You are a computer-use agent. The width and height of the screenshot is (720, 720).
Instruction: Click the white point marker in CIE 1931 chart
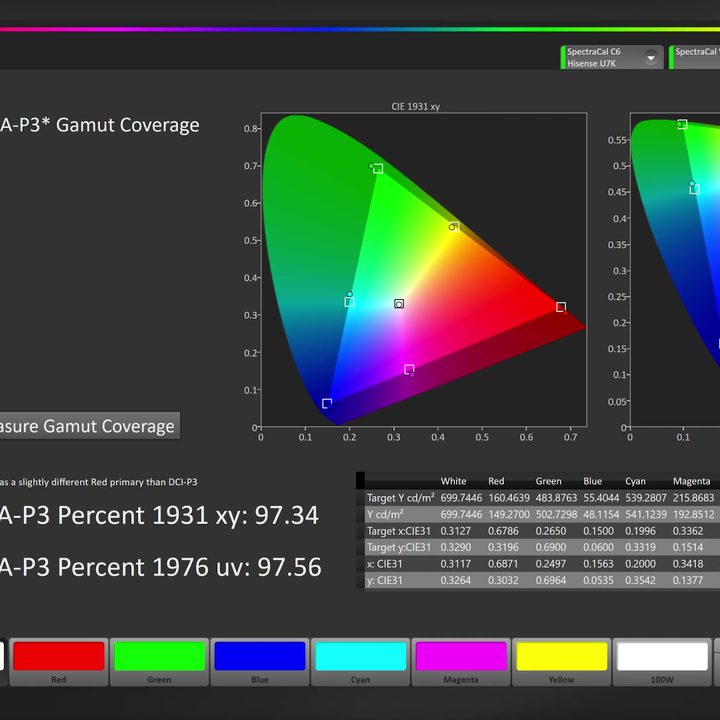(399, 304)
